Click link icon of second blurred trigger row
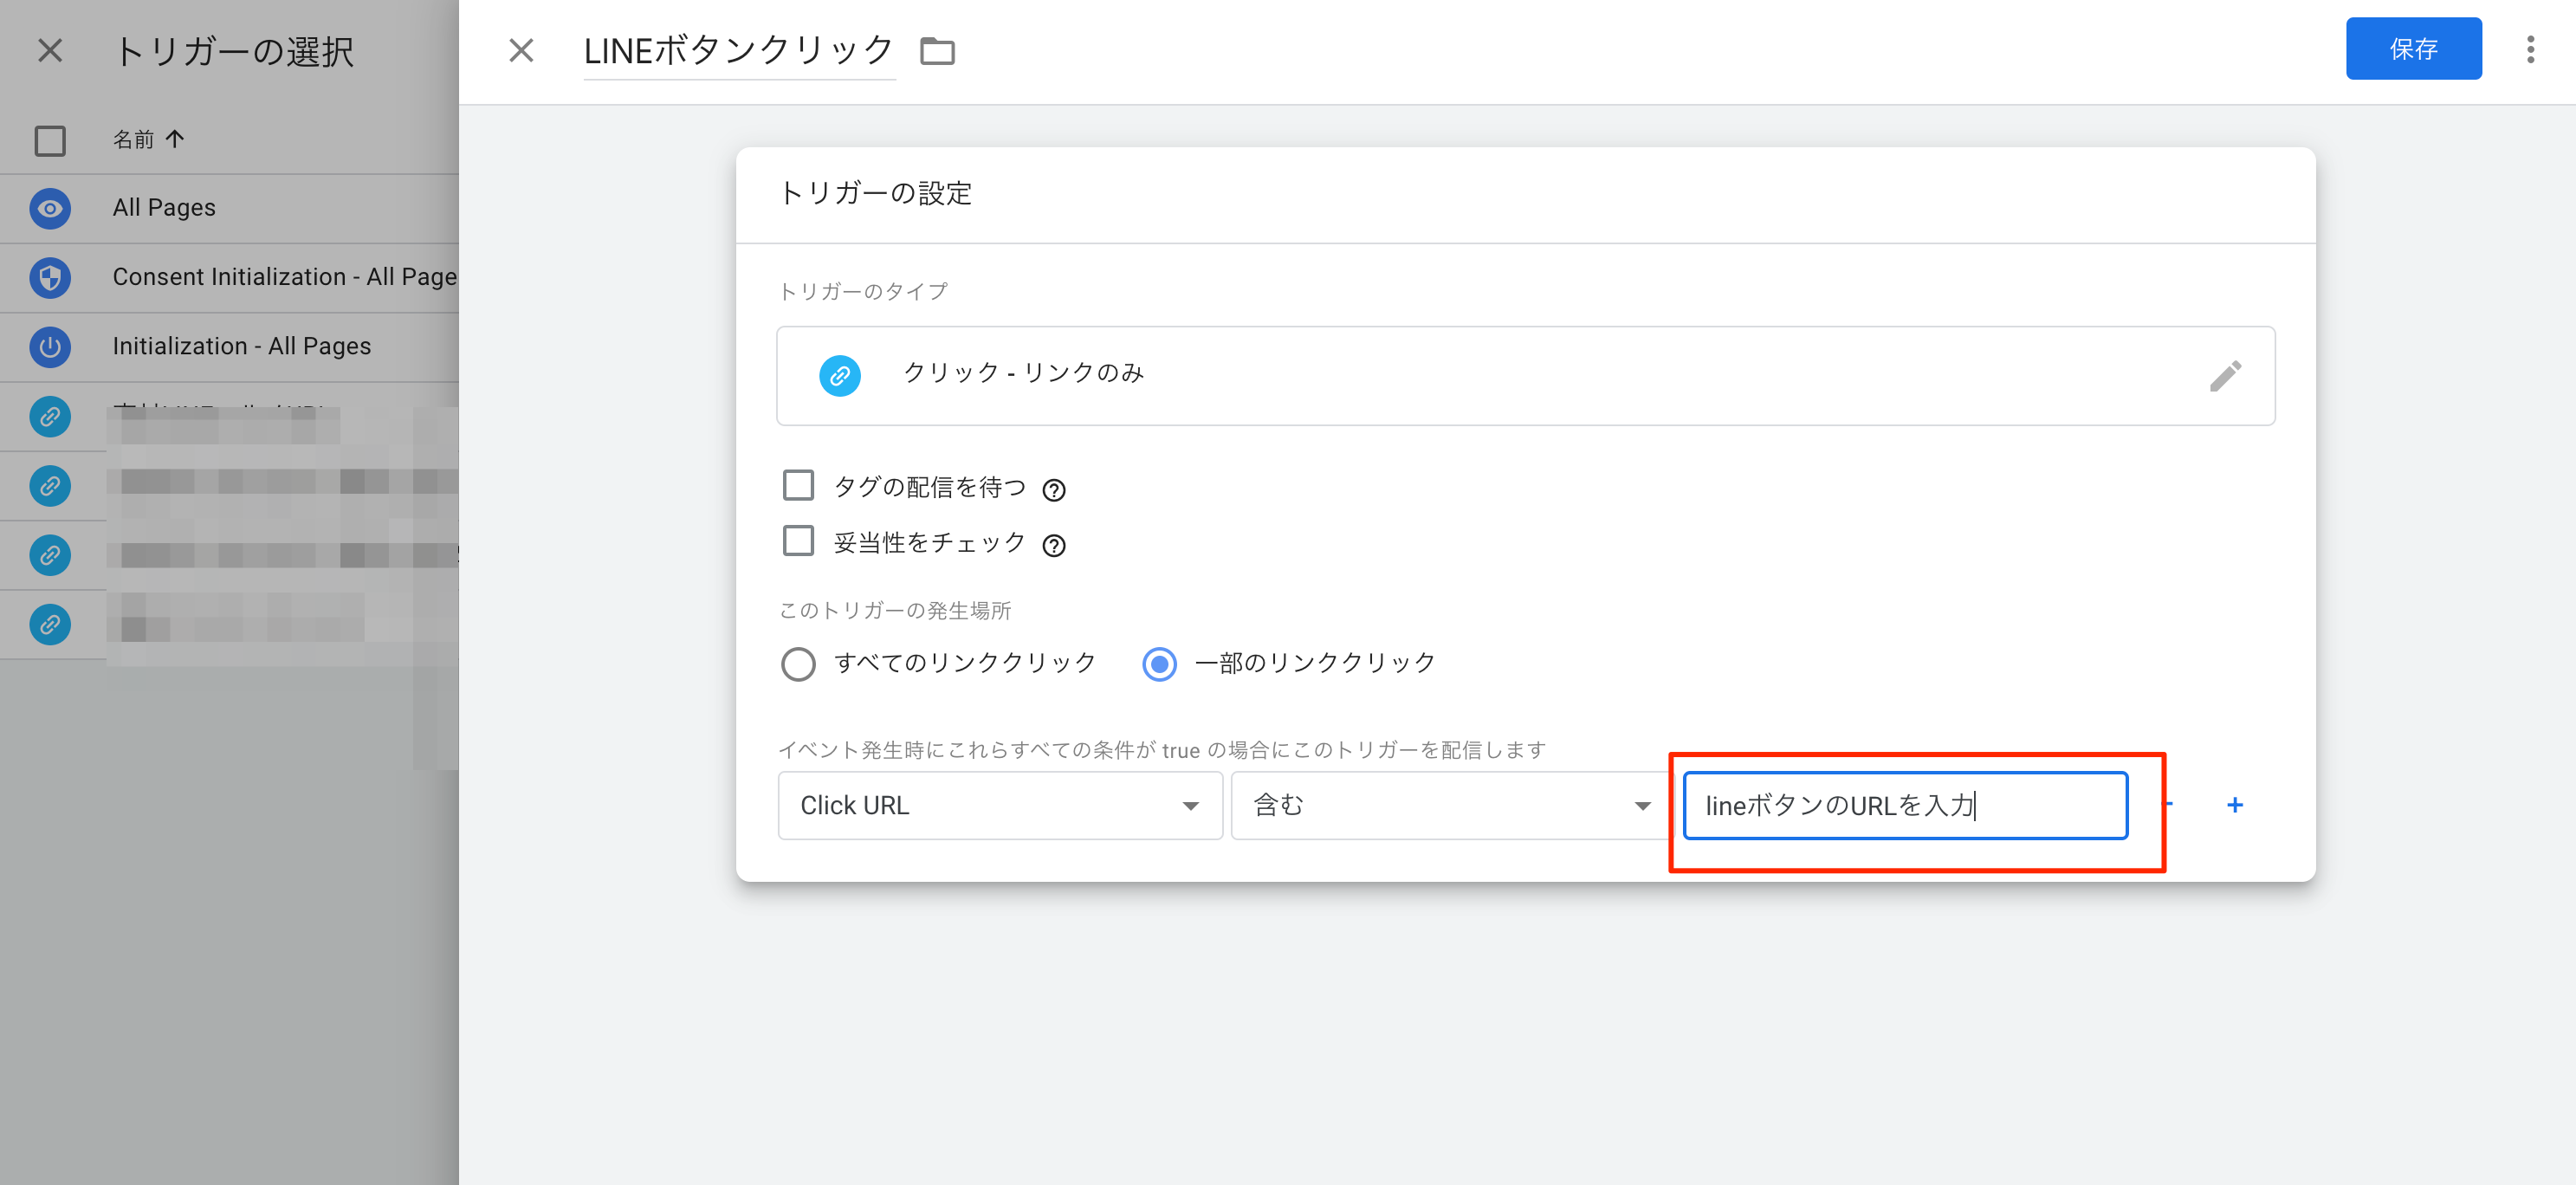 pyautogui.click(x=50, y=485)
